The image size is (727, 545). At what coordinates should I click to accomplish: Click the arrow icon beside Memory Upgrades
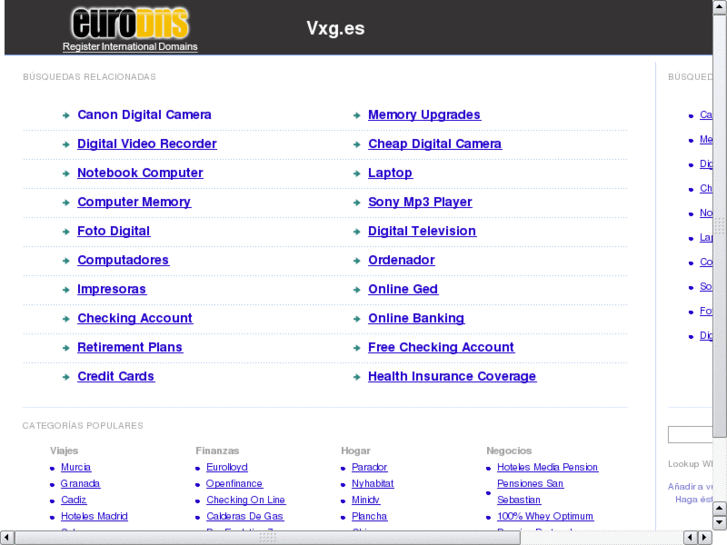pyautogui.click(x=357, y=115)
